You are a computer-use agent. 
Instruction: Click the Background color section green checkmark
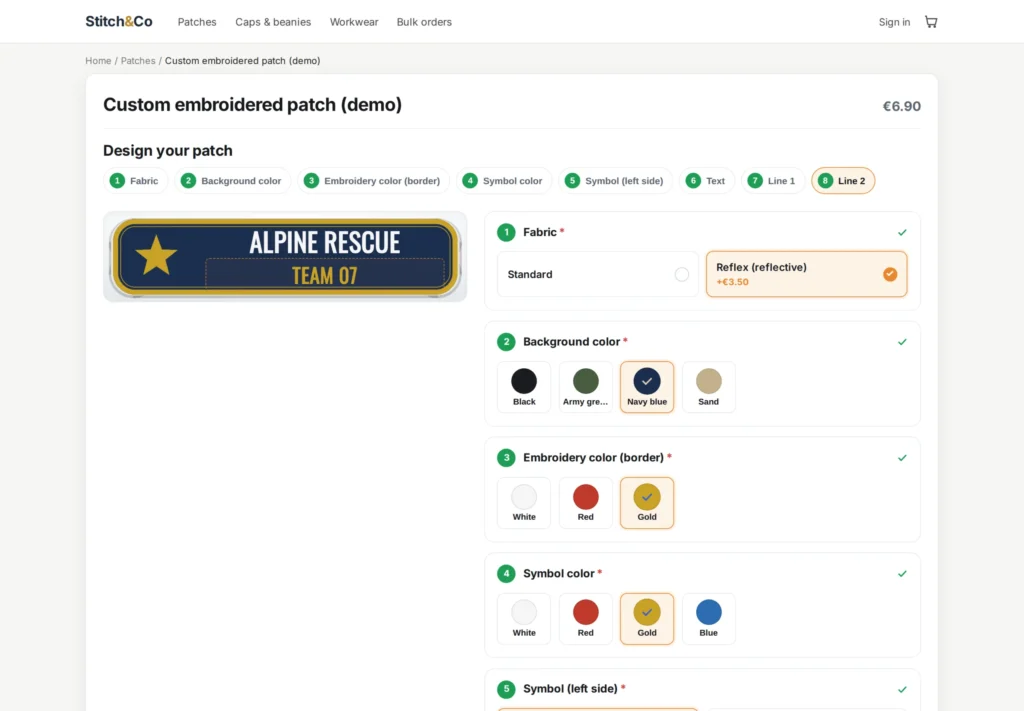point(902,342)
